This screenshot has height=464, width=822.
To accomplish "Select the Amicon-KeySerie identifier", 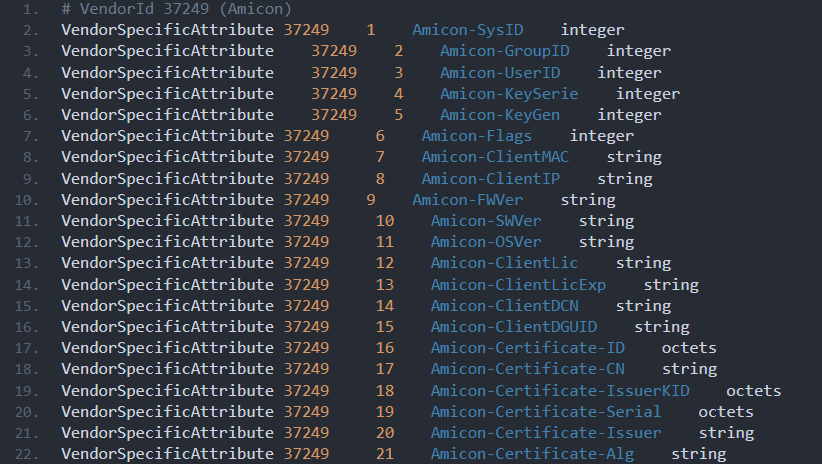I will [509, 94].
